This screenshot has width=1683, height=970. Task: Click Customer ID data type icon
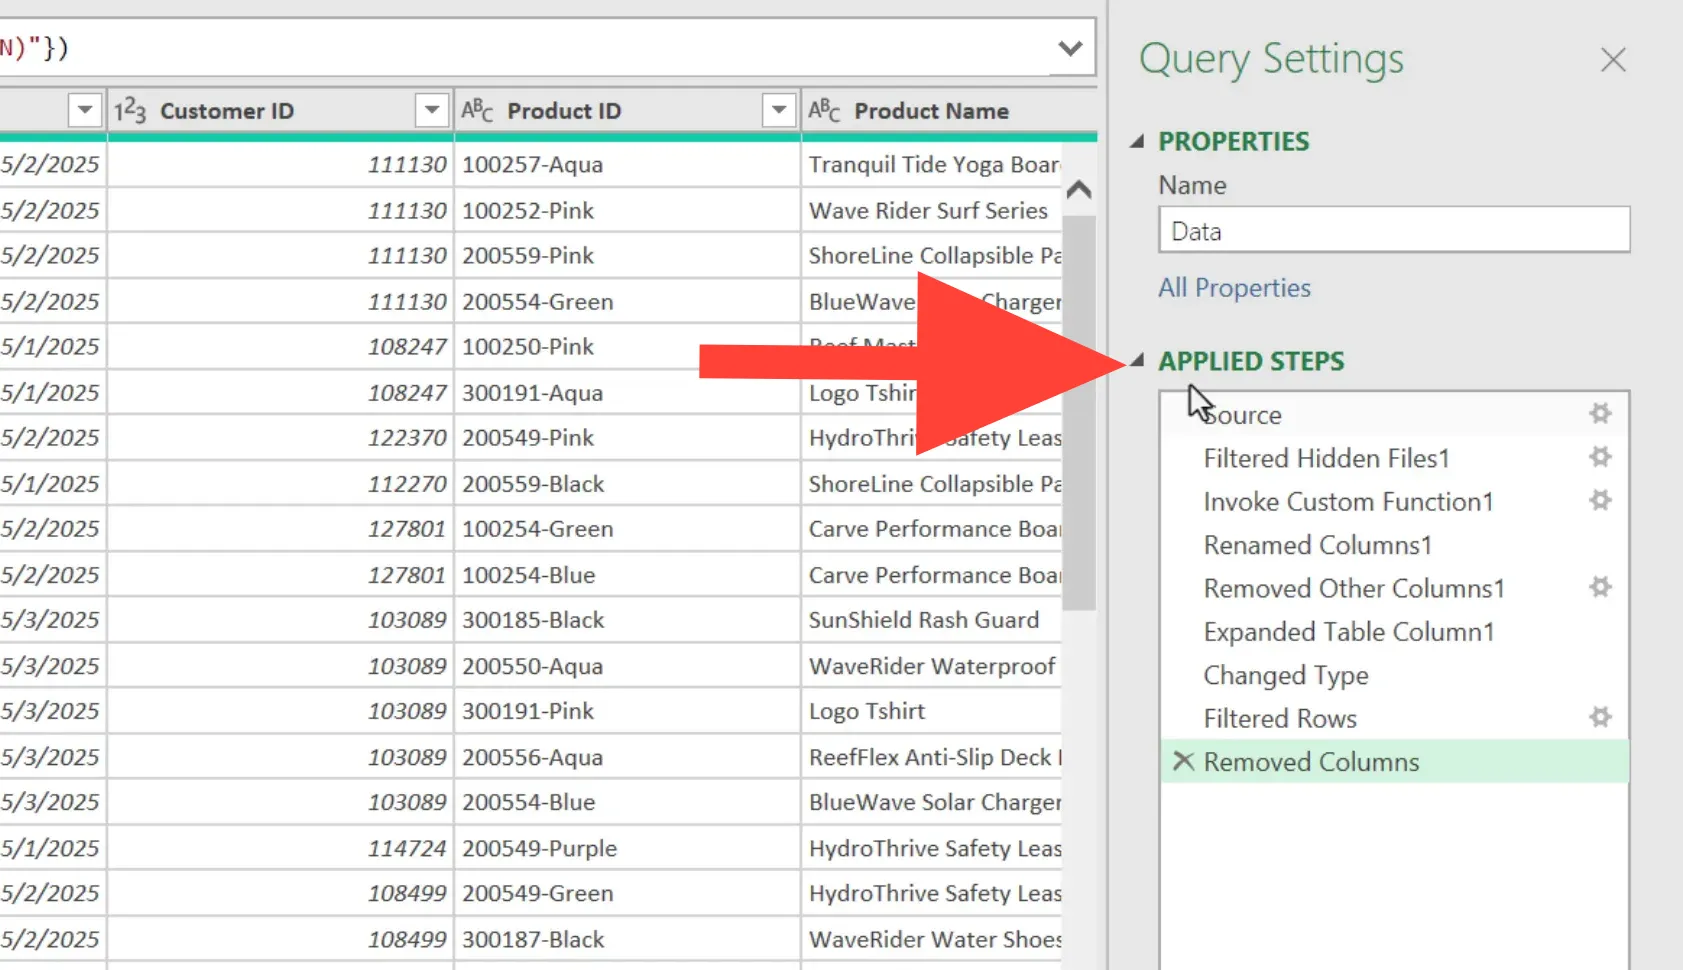[x=130, y=110]
